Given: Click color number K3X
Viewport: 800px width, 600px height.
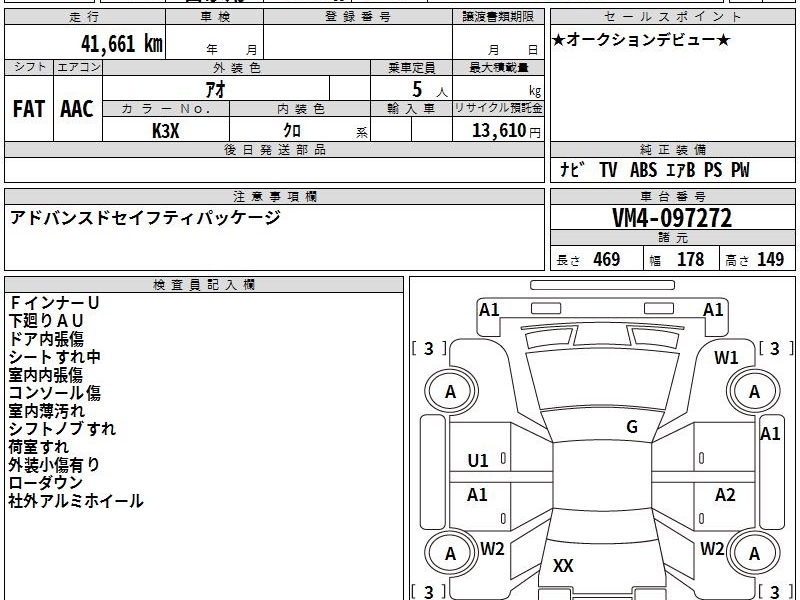Looking at the screenshot, I should pyautogui.click(x=166, y=131).
